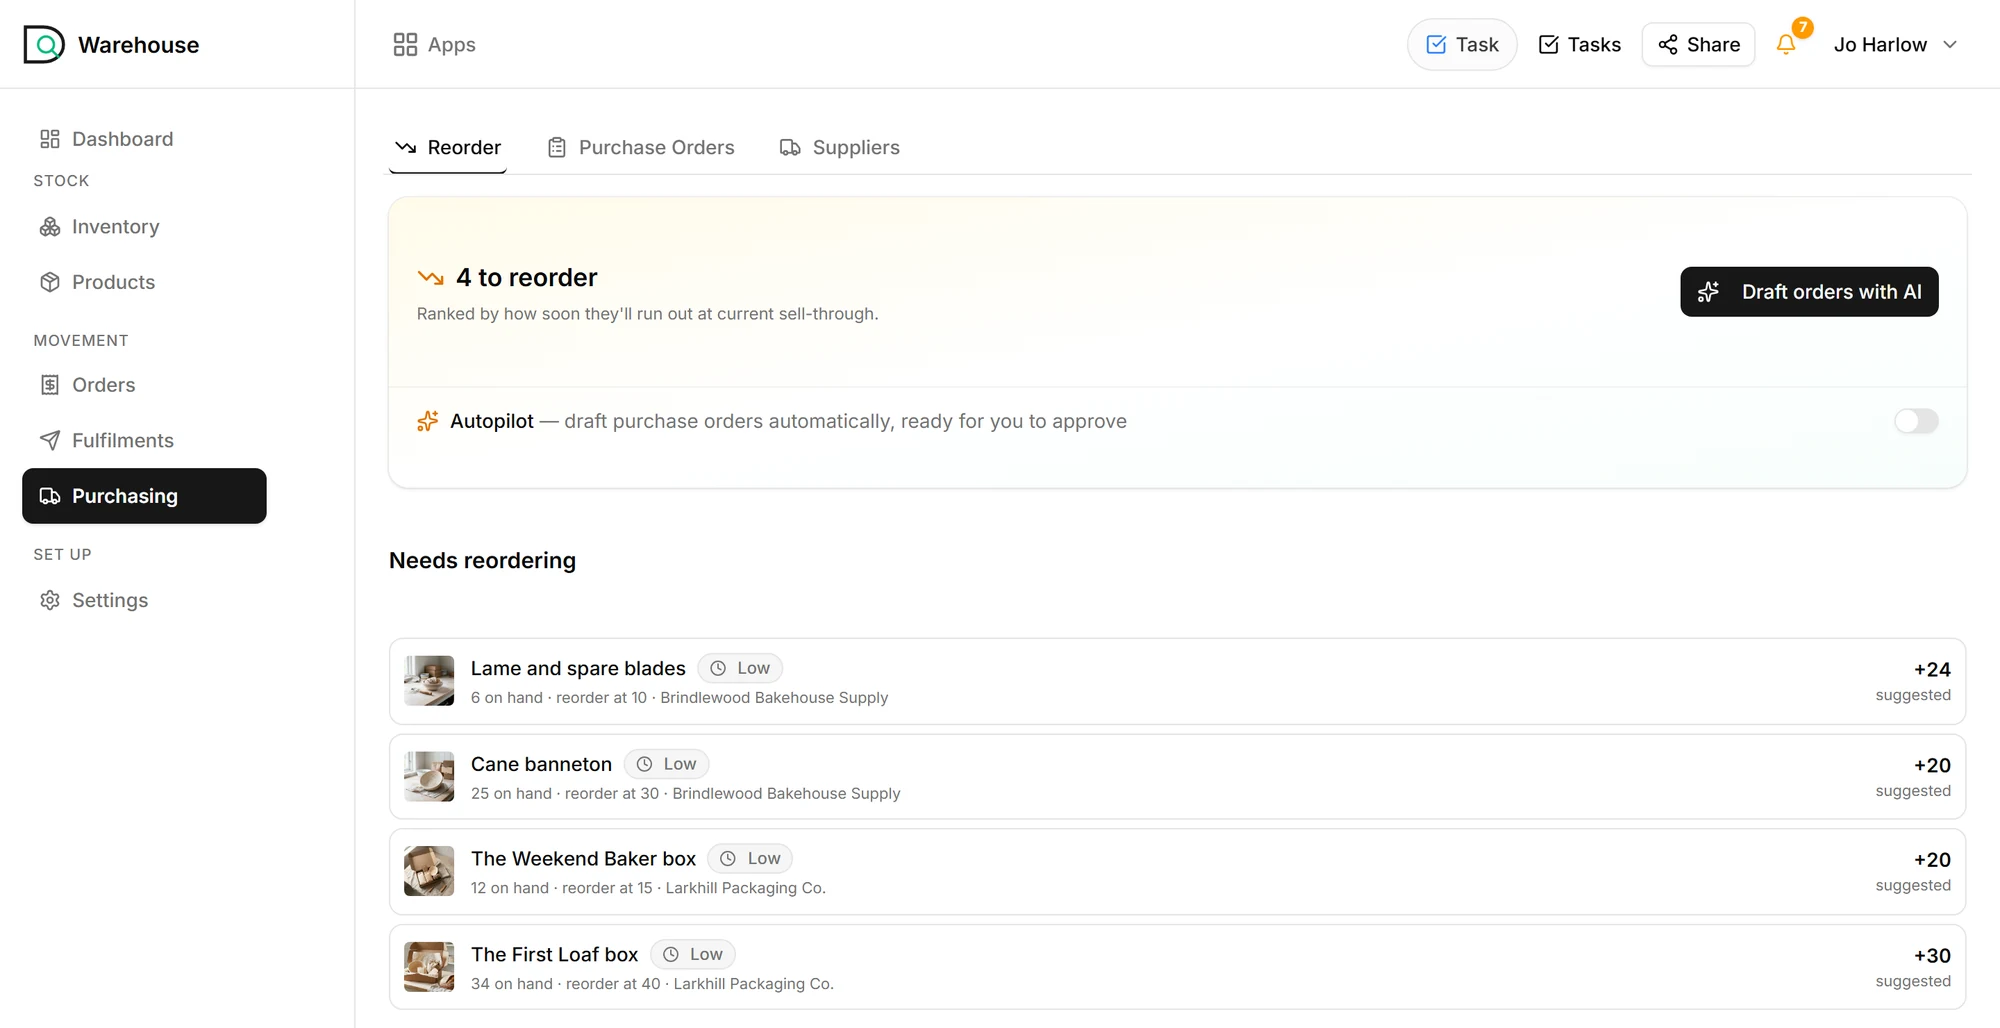Open the Apps grid icon
The image size is (2000, 1028).
405,45
